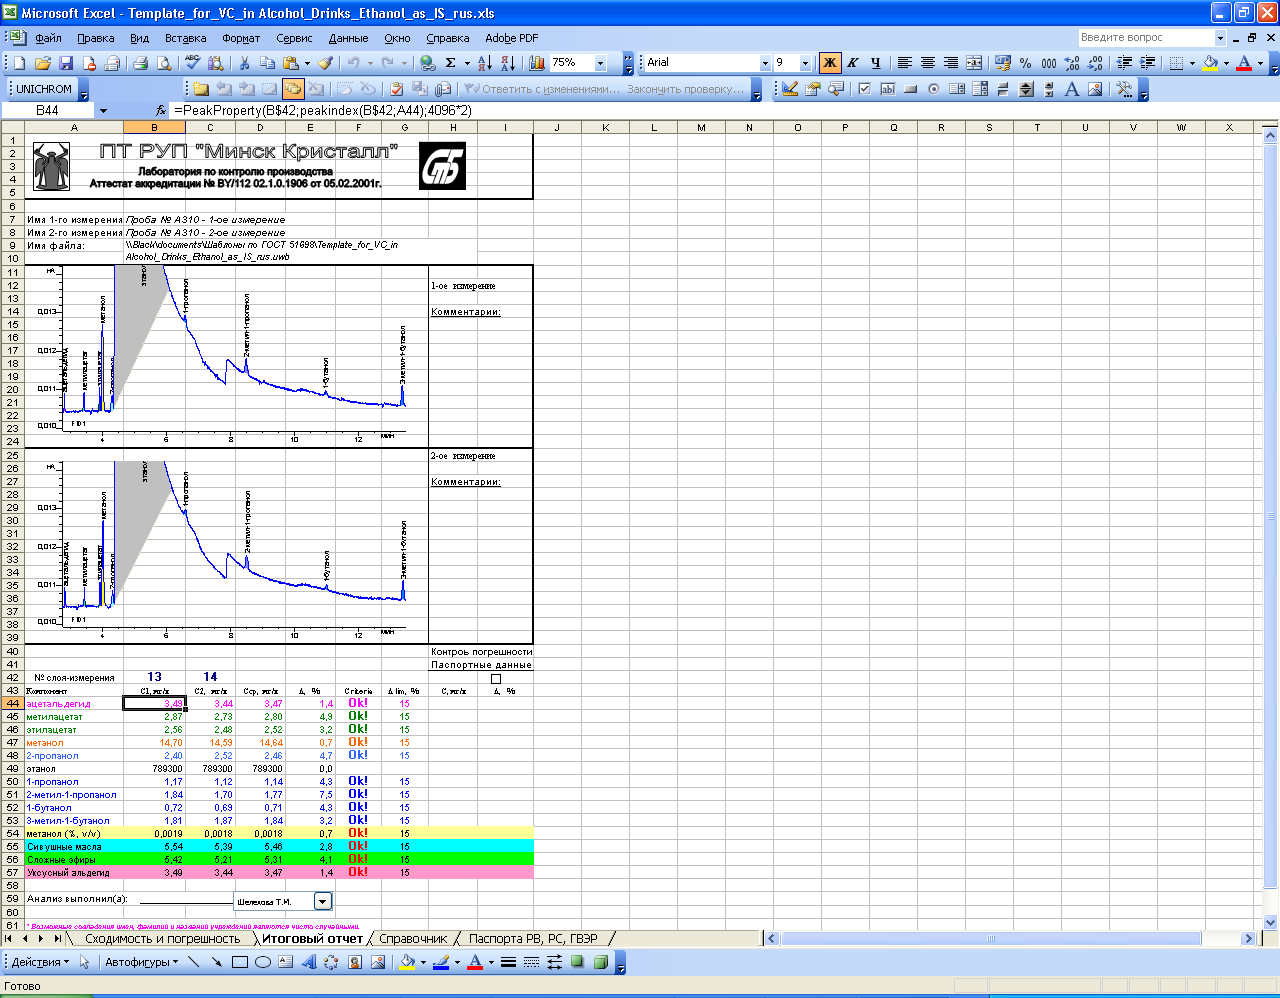Jump to the last sheet with tab navigation arrow
1280x998 pixels.
58,938
